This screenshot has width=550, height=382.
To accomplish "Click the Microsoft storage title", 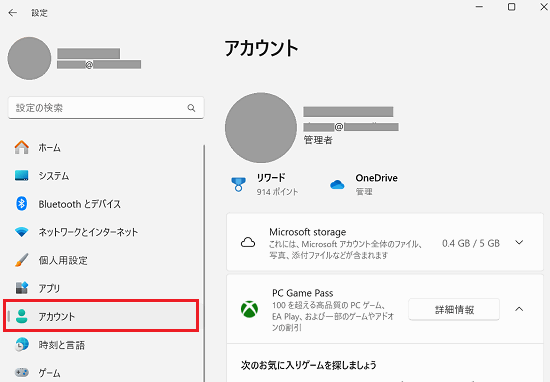I will click(x=308, y=232).
